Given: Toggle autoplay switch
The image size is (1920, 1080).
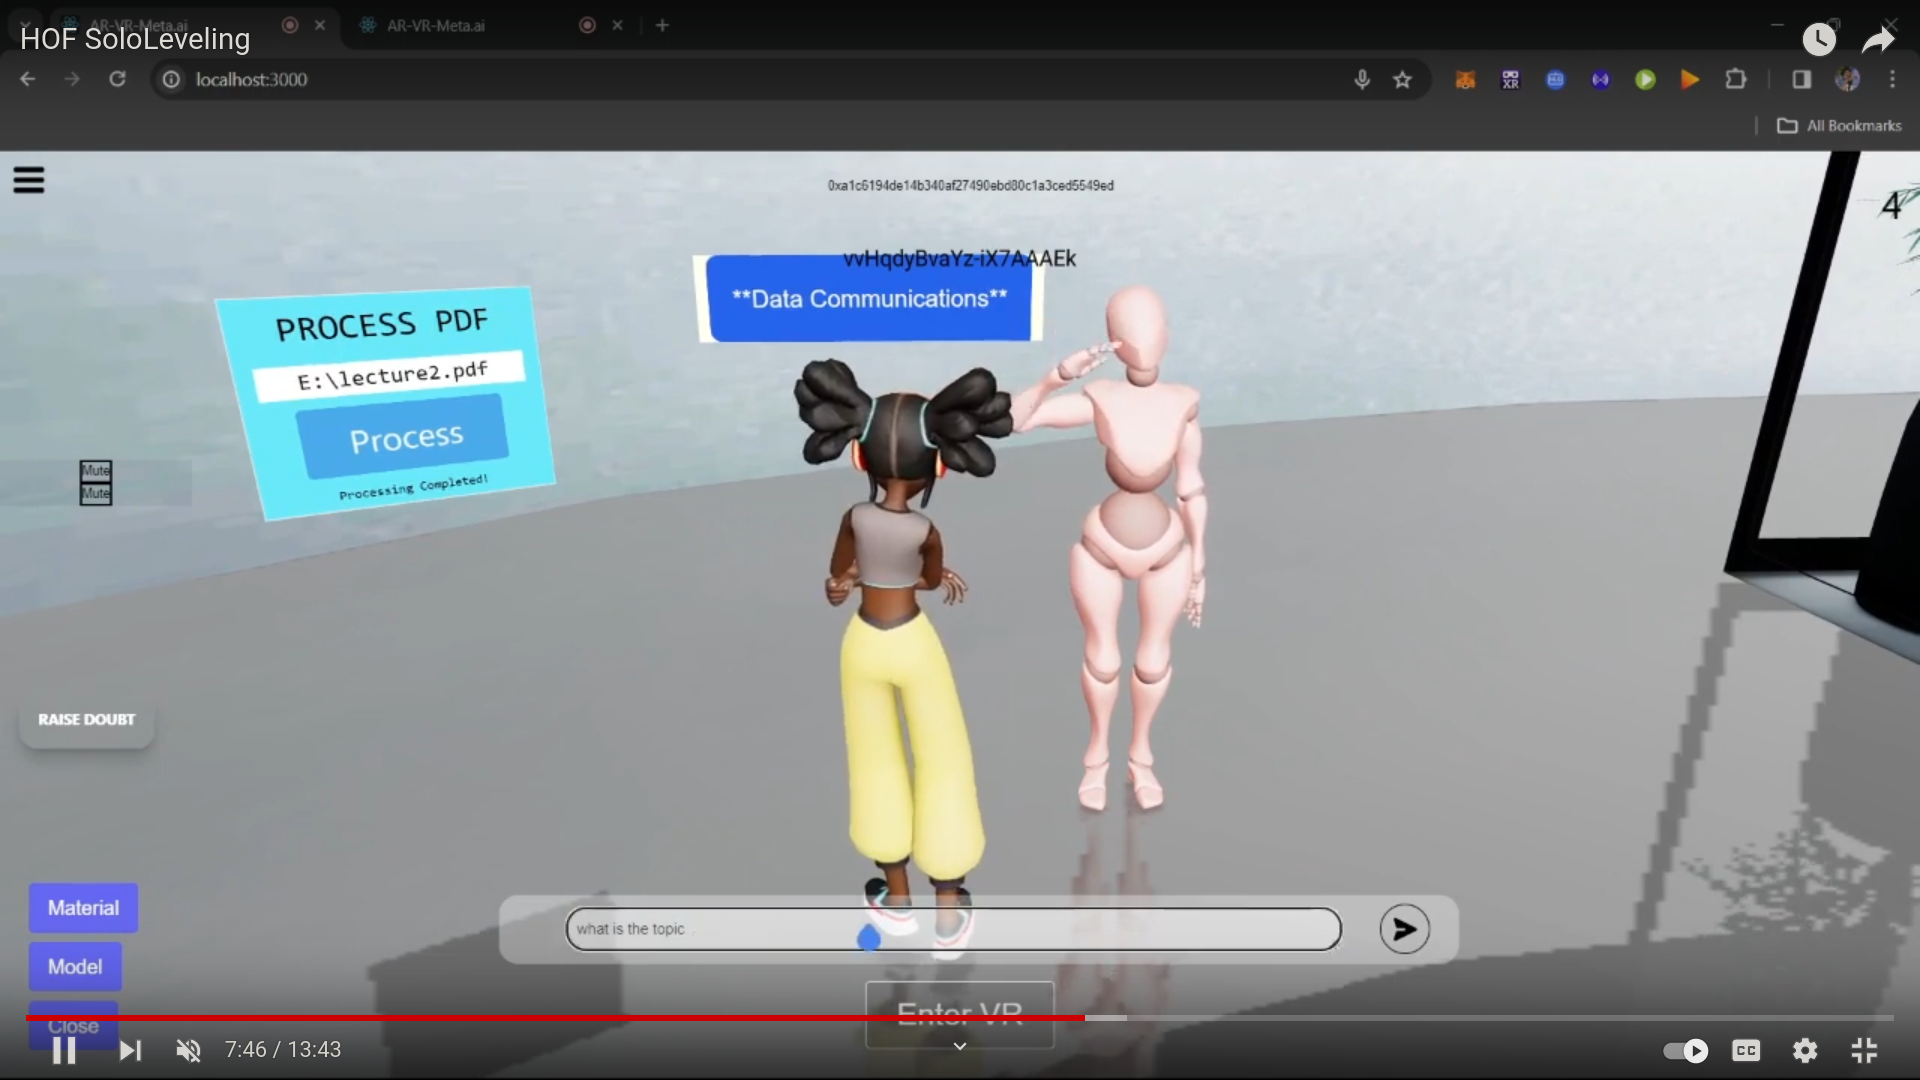Looking at the screenshot, I should point(1686,1050).
